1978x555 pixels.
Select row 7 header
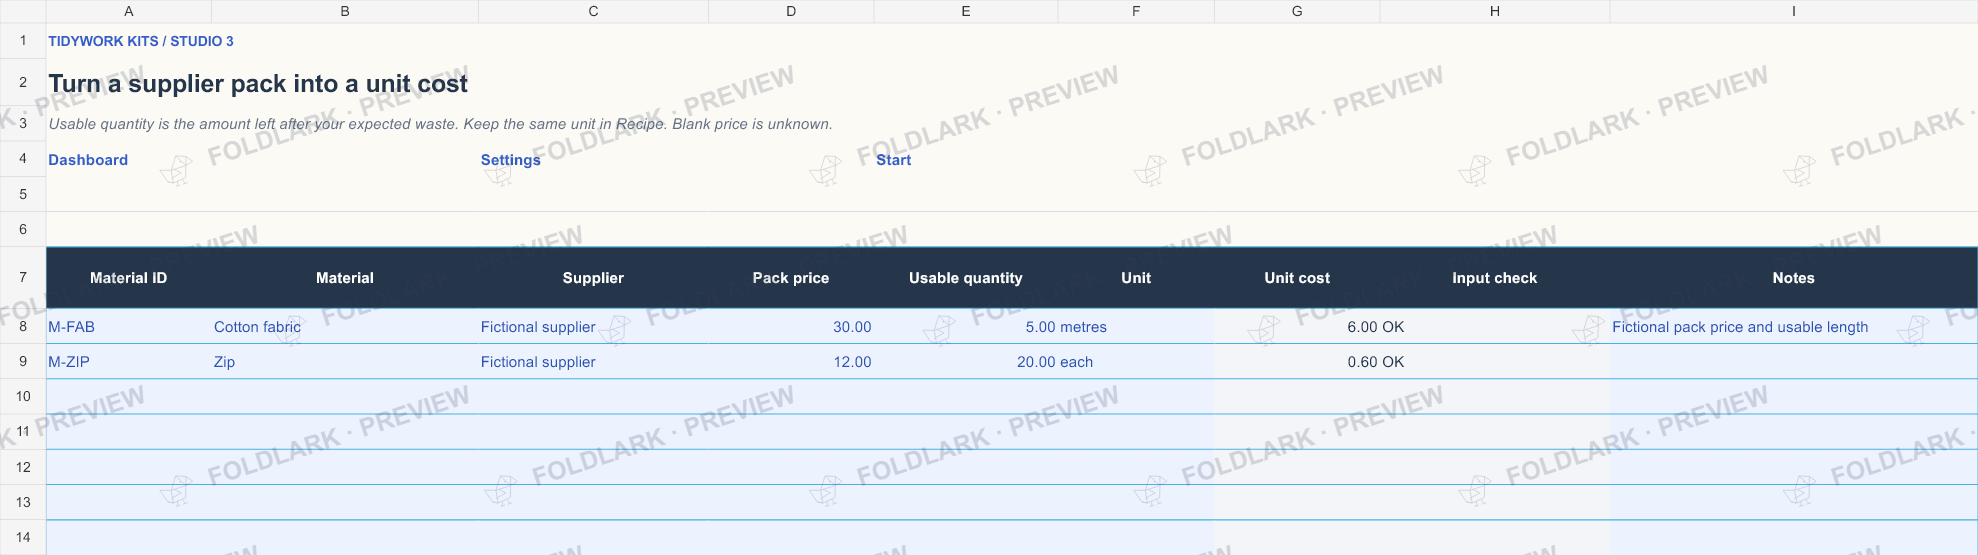coord(23,277)
